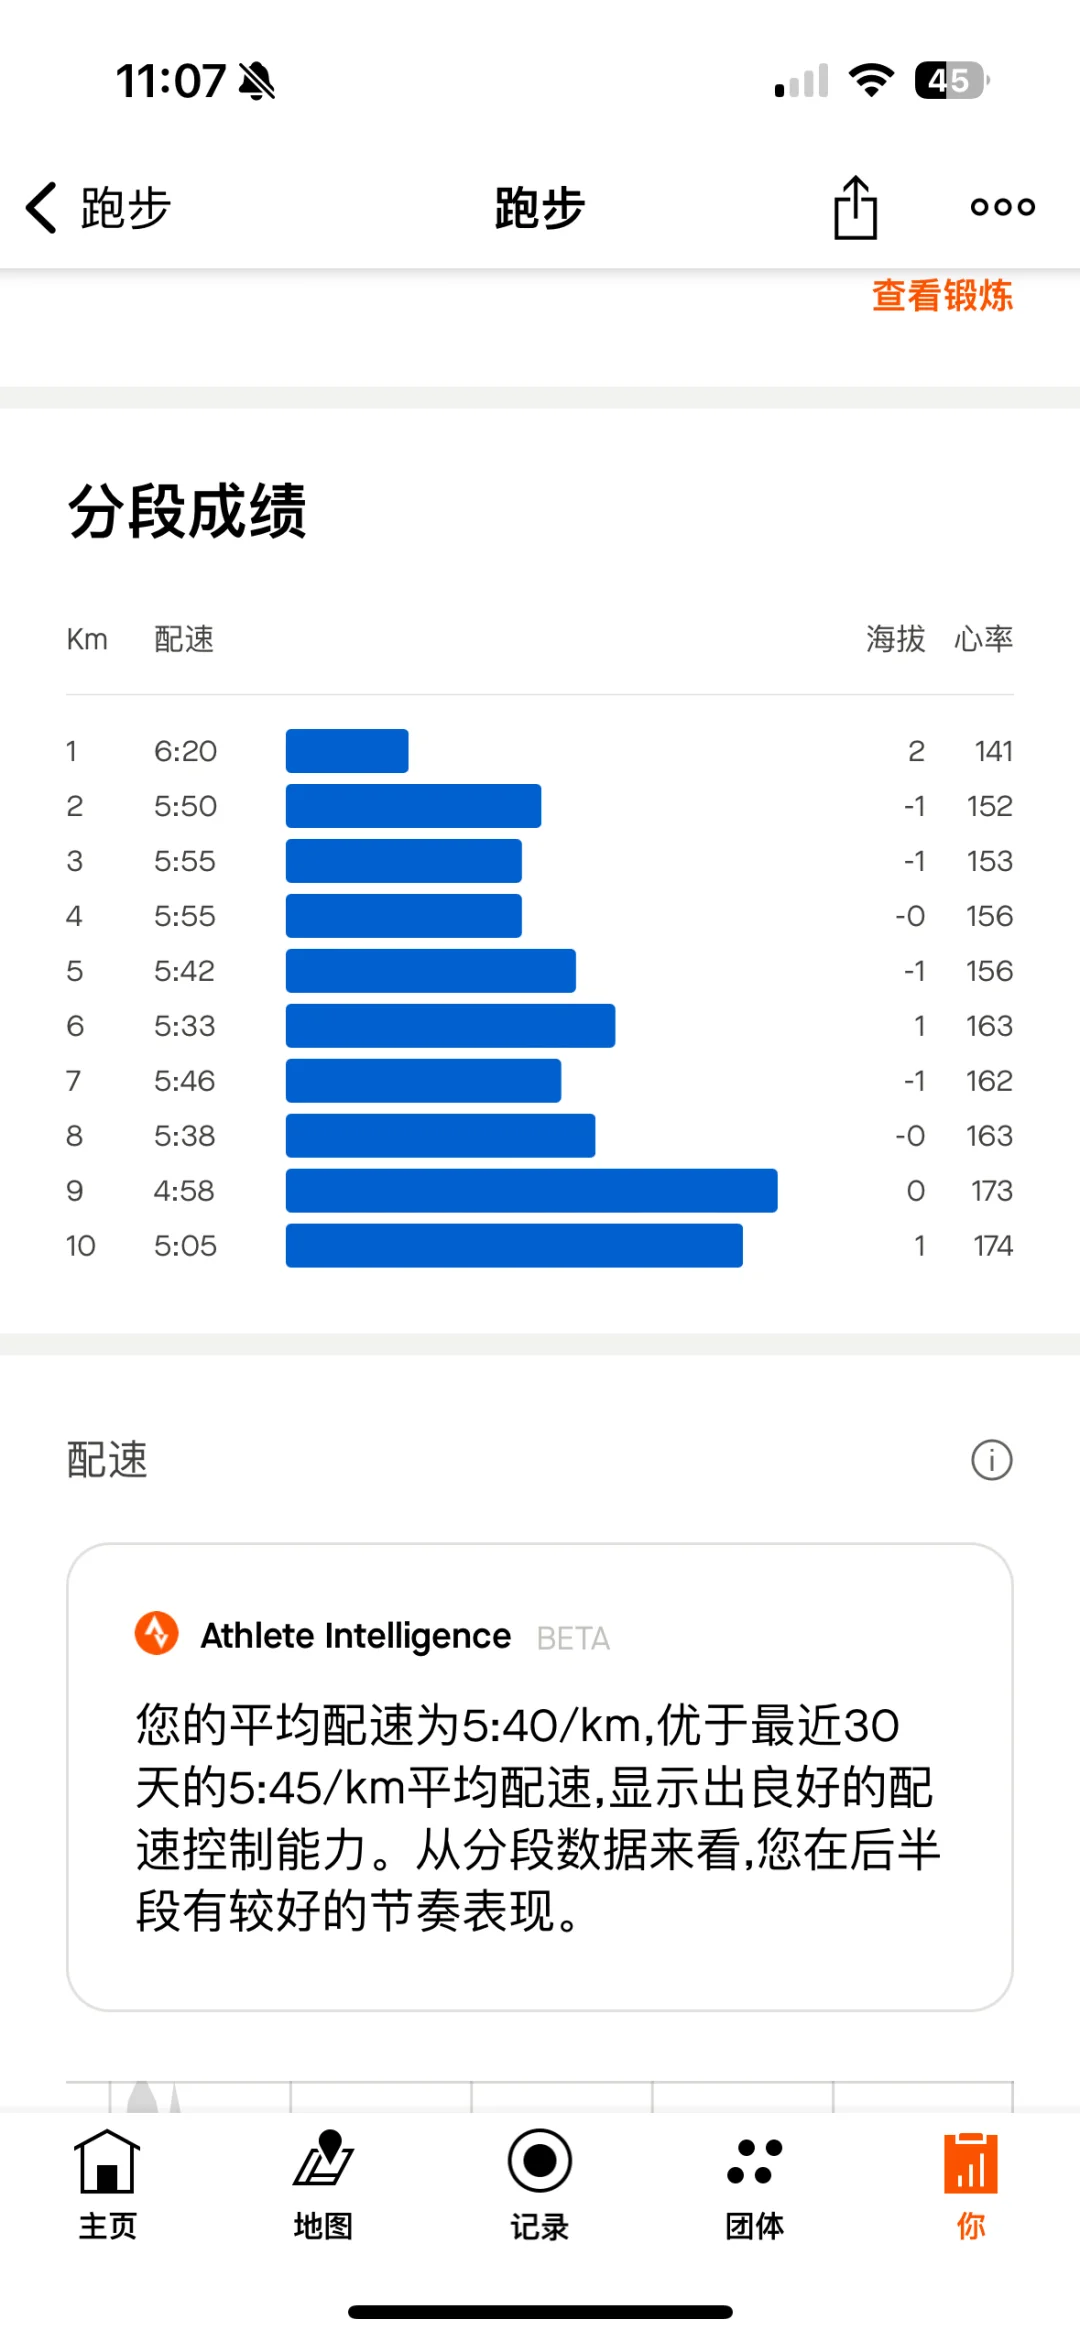
Task: Tap the pace info circle icon
Action: (992, 1460)
